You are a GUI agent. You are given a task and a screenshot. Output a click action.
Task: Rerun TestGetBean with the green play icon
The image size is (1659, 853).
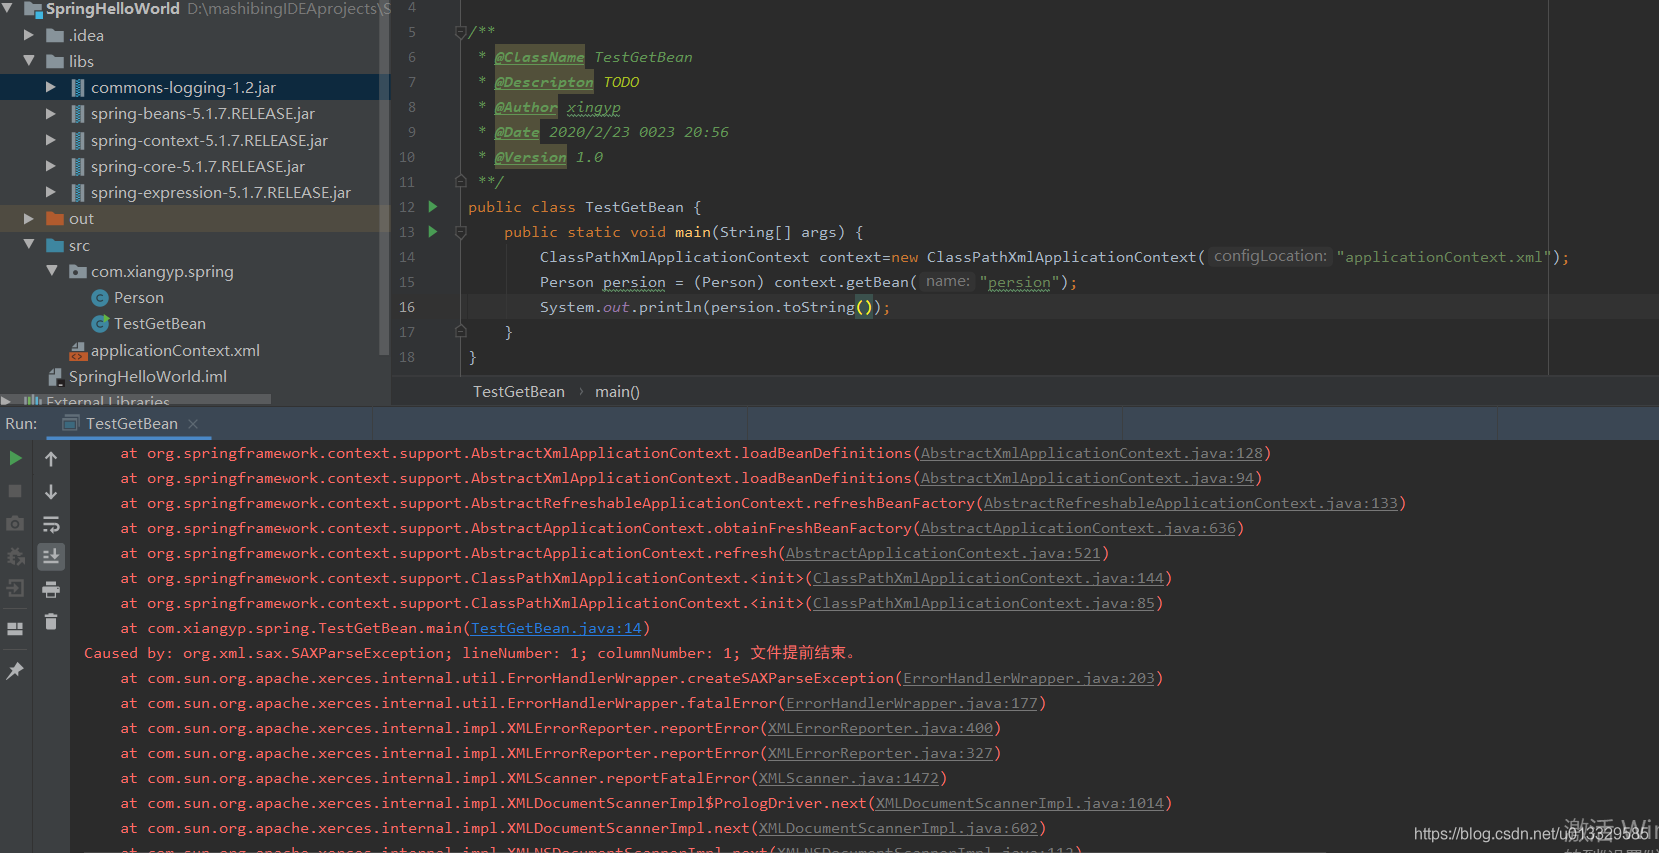pos(15,458)
